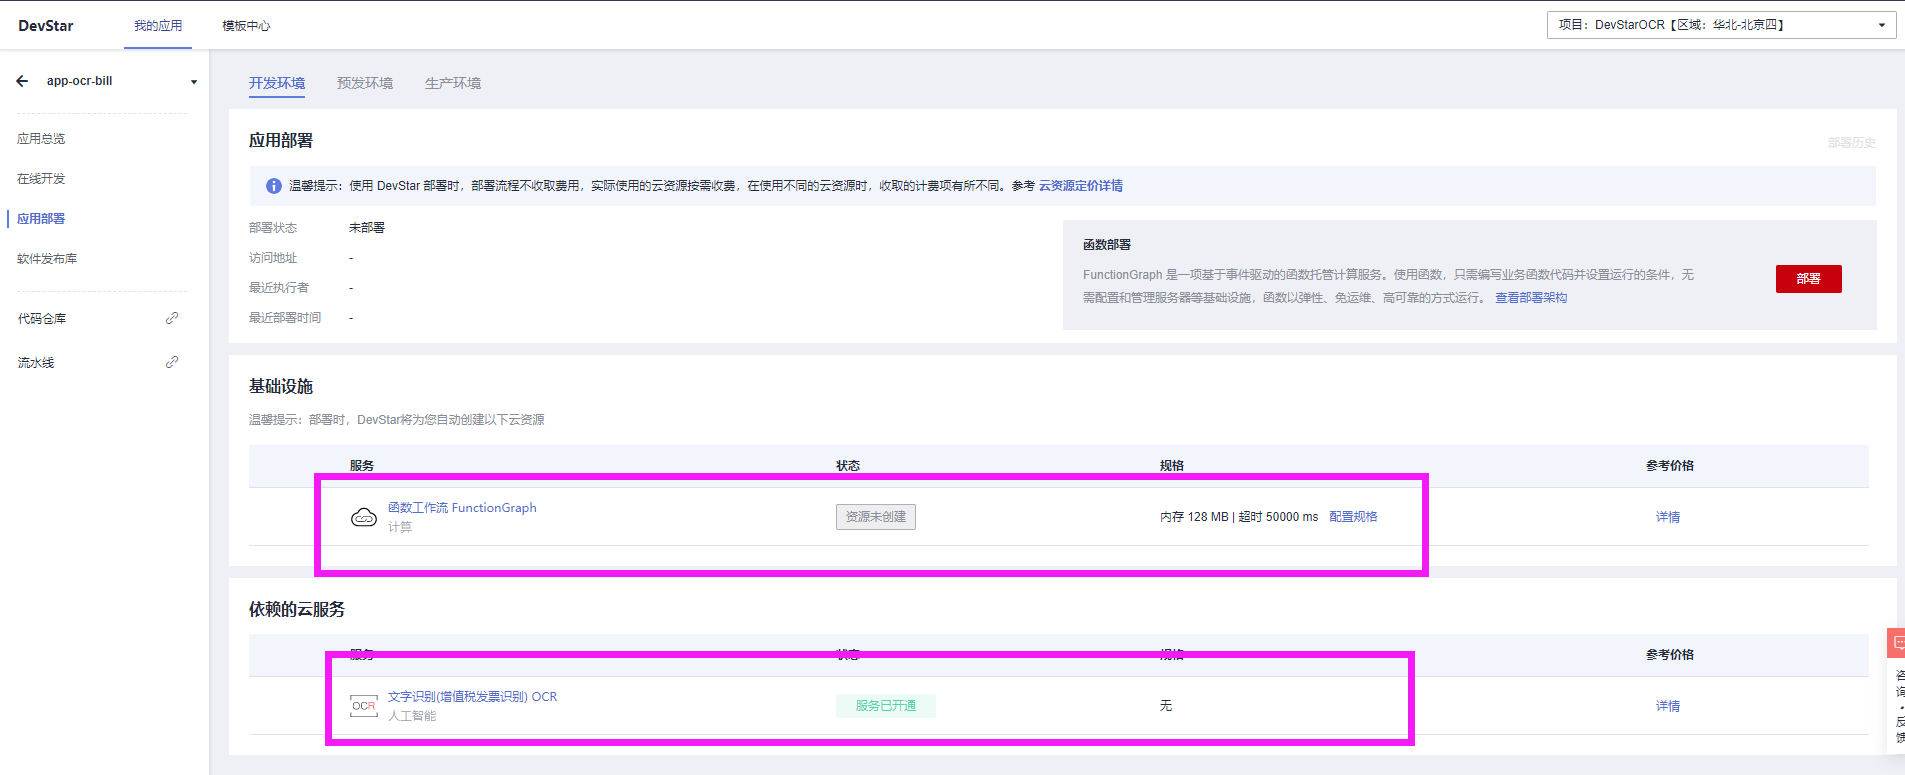
Task: Click the 资源未创建 status badge
Action: (x=876, y=517)
